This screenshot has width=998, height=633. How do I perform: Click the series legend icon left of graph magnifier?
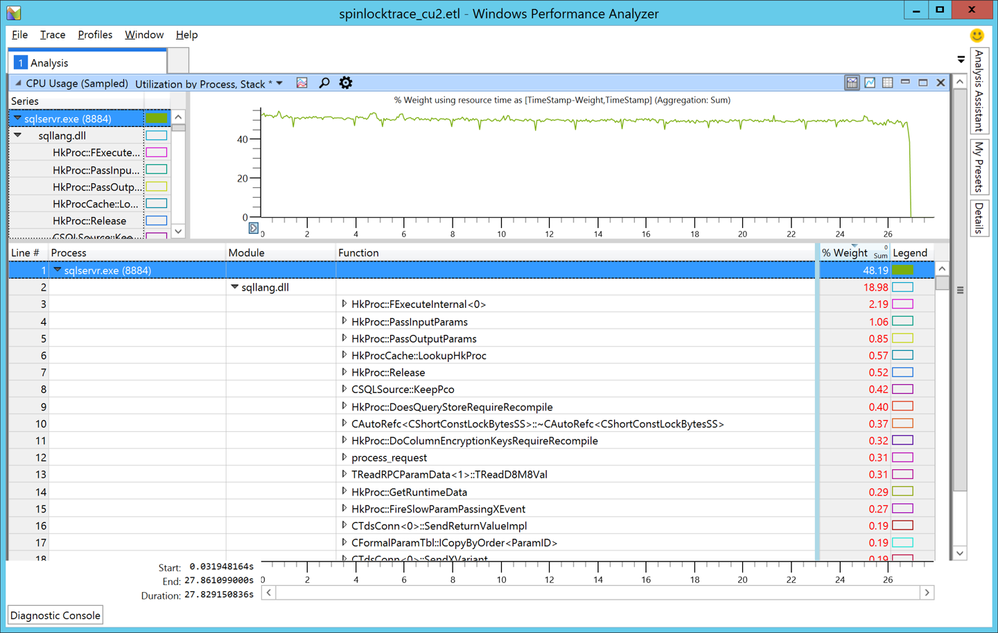point(302,83)
